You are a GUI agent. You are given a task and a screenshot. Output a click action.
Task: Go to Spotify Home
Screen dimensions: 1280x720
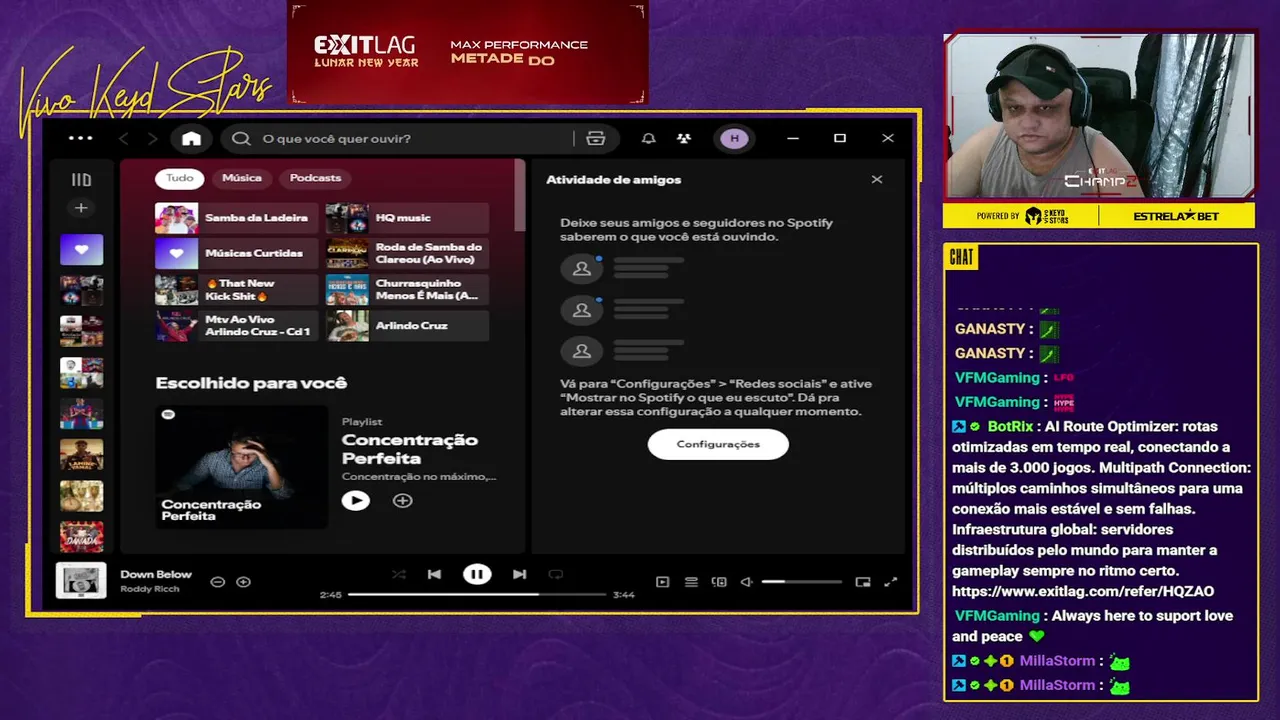pyautogui.click(x=191, y=138)
